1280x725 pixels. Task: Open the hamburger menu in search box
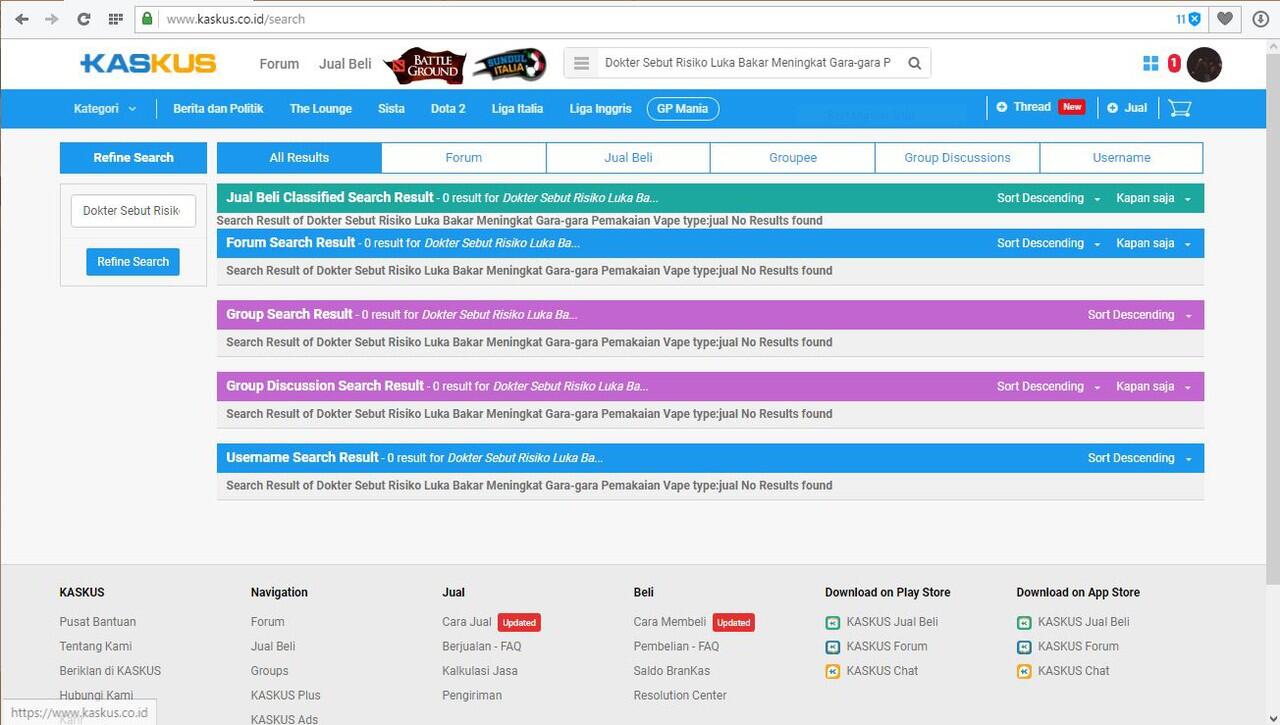point(582,63)
